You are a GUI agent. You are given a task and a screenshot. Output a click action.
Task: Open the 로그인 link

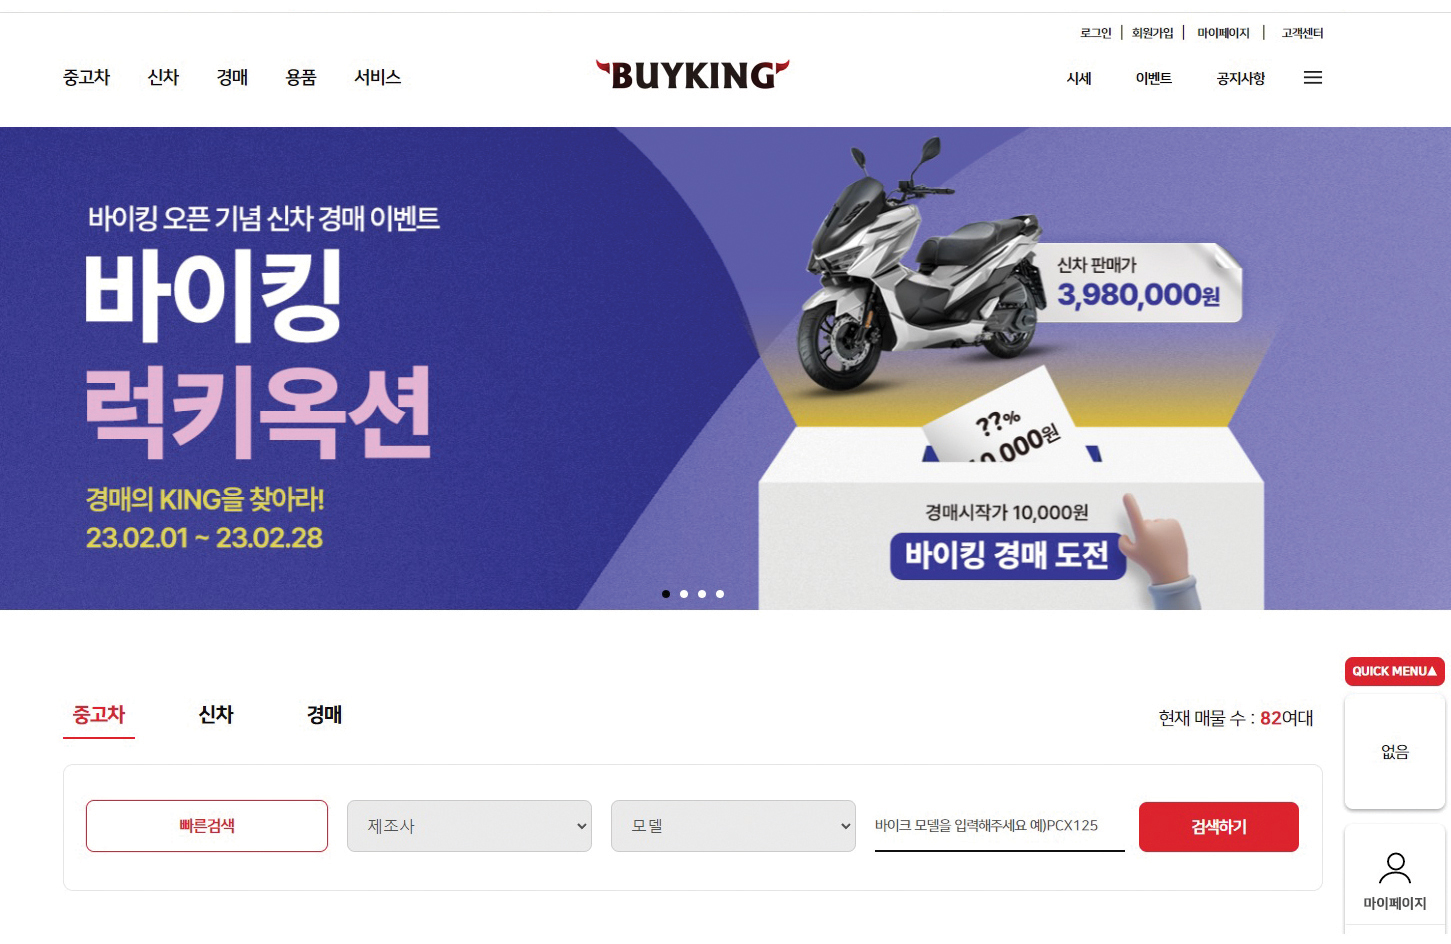(x=1095, y=33)
